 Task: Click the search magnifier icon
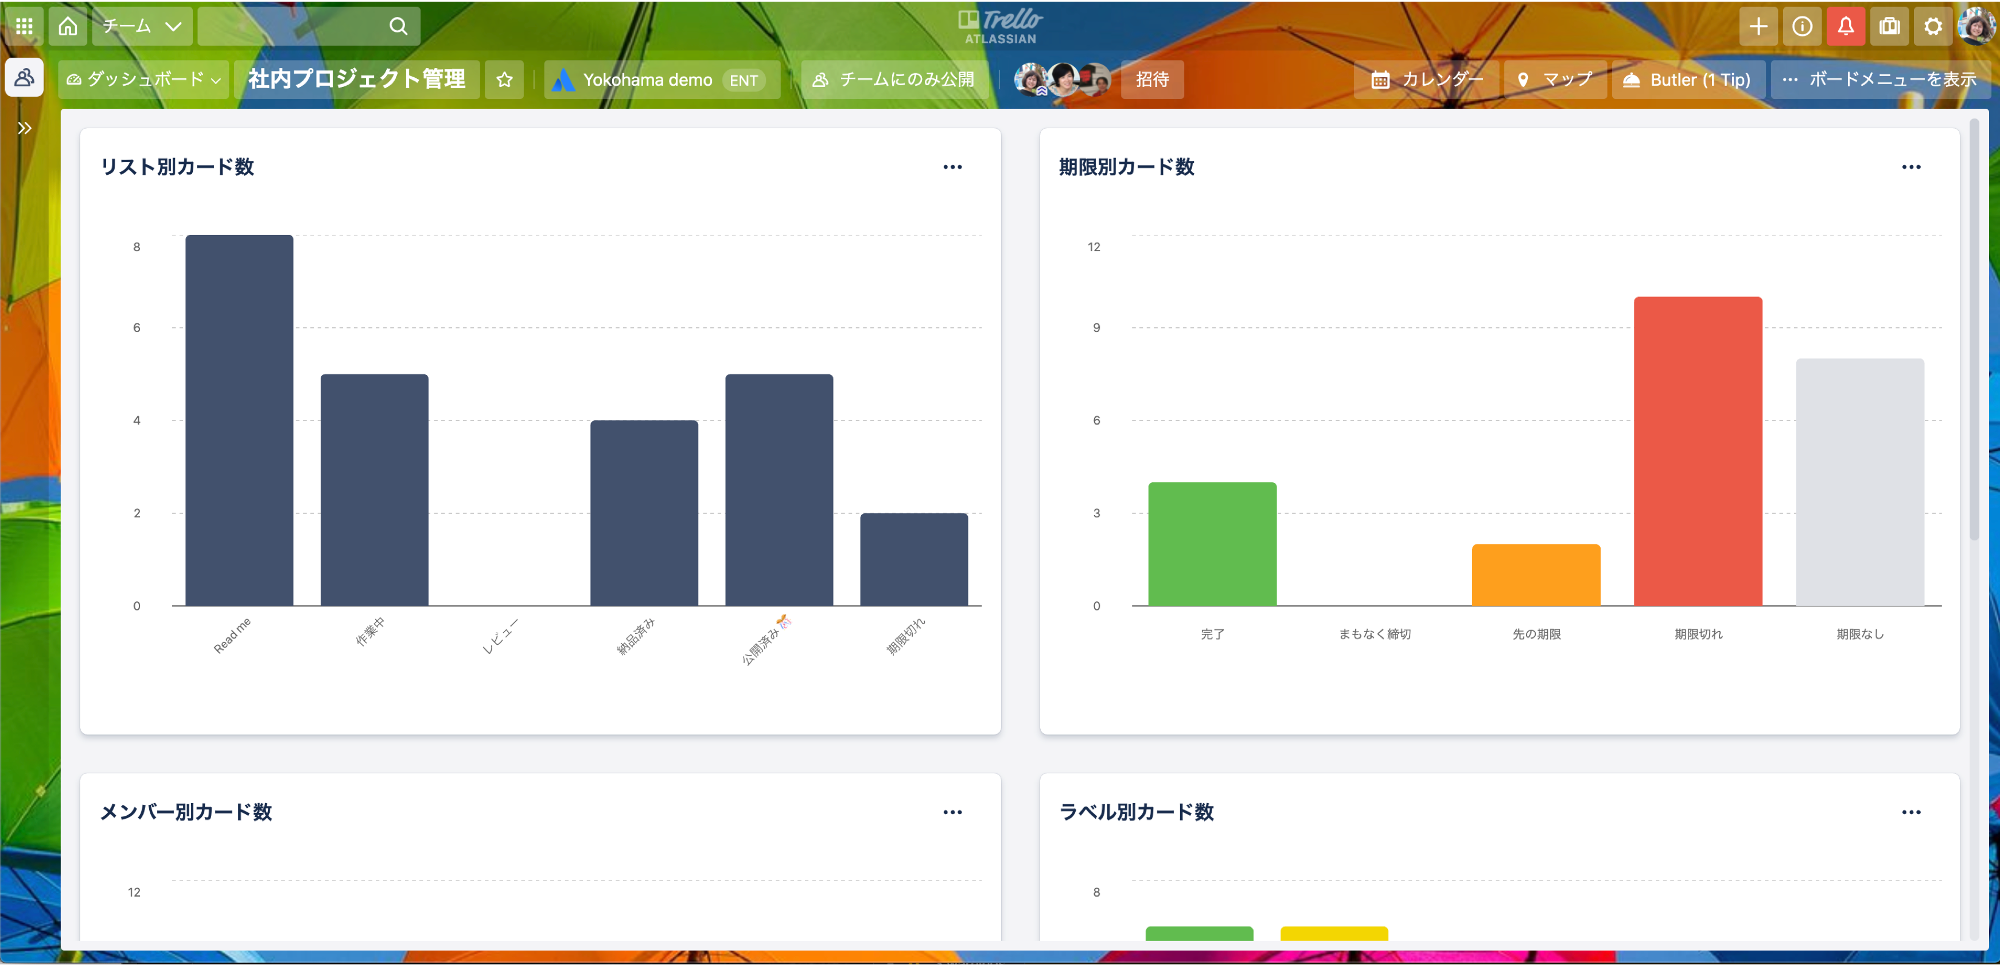(x=398, y=26)
